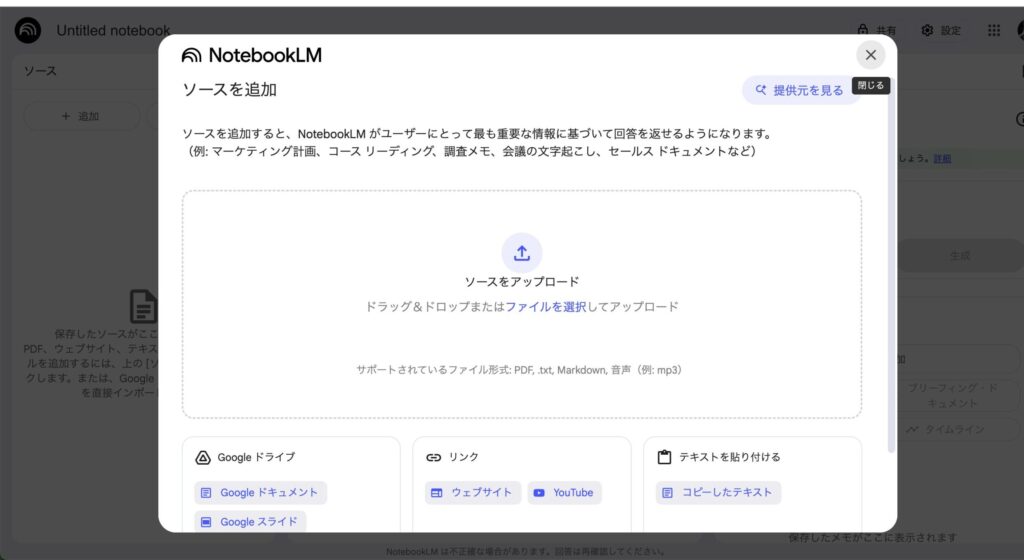Viewport: 1024px width, 560px height.
Task: Click the NotebookLM logo in the dialog
Action: tap(251, 55)
